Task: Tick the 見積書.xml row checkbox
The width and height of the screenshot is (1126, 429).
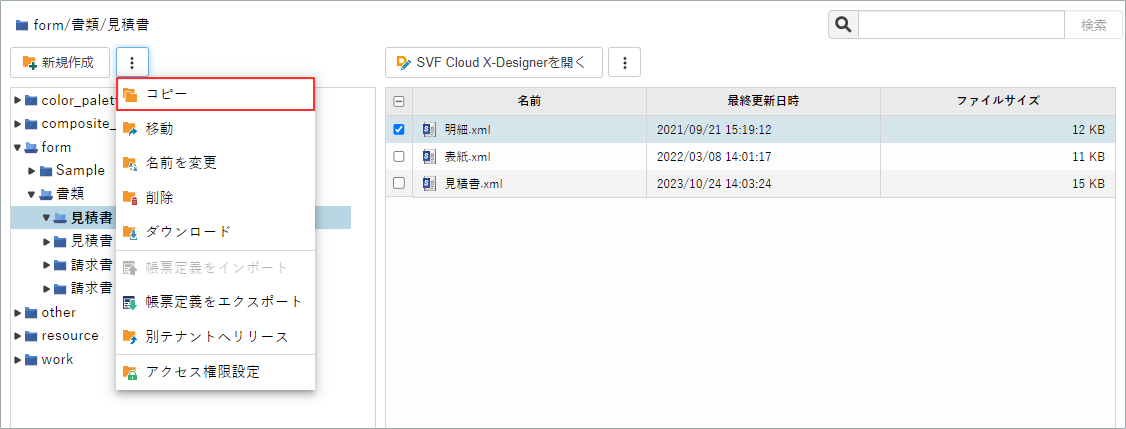Action: point(399,183)
